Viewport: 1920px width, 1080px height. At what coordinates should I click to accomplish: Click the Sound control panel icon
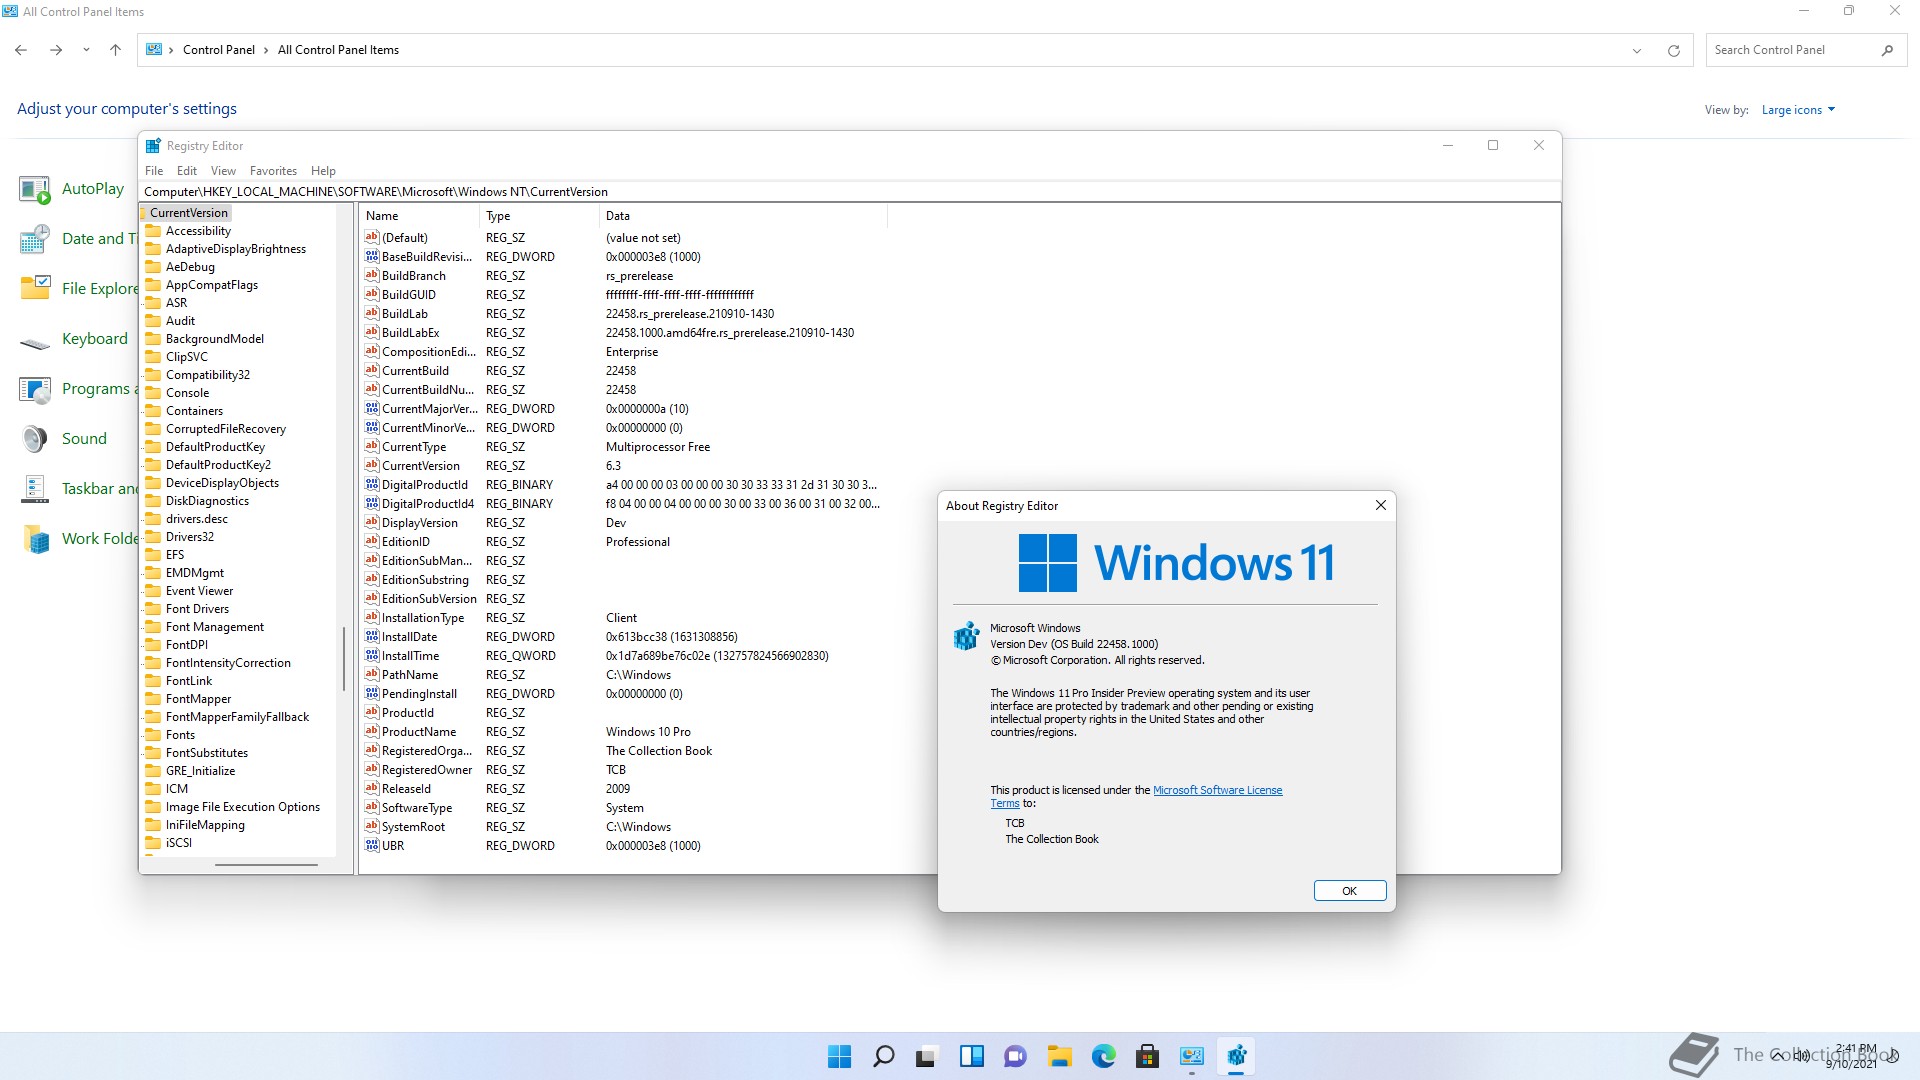click(x=35, y=439)
